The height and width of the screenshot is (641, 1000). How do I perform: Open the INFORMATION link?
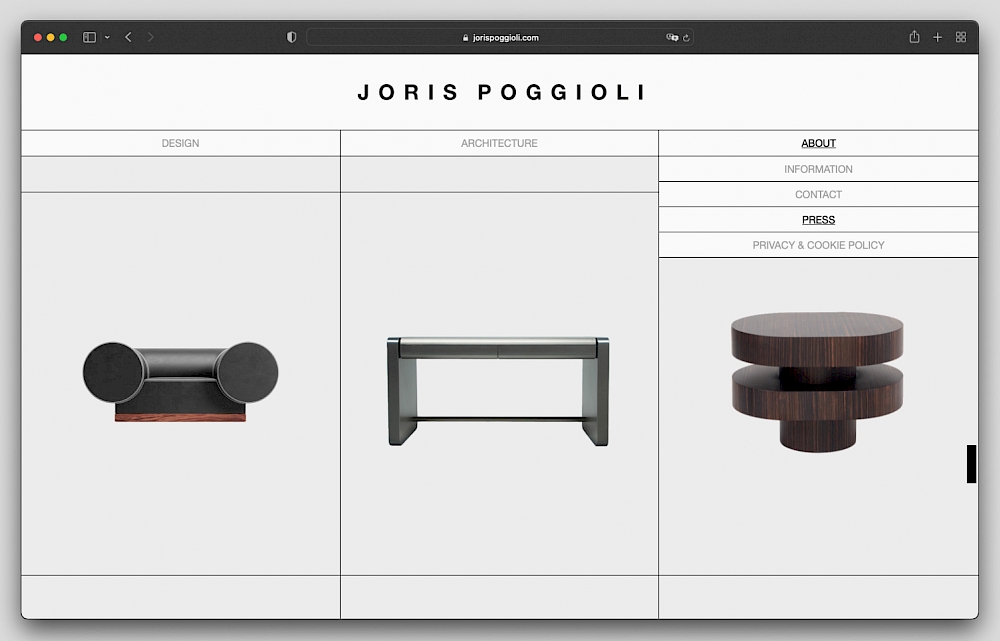818,169
